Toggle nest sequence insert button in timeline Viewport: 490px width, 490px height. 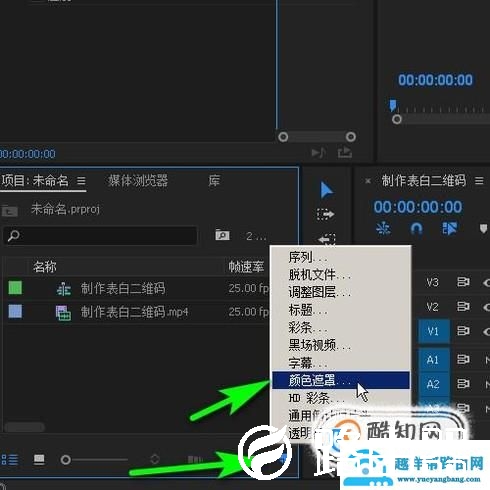[x=383, y=229]
